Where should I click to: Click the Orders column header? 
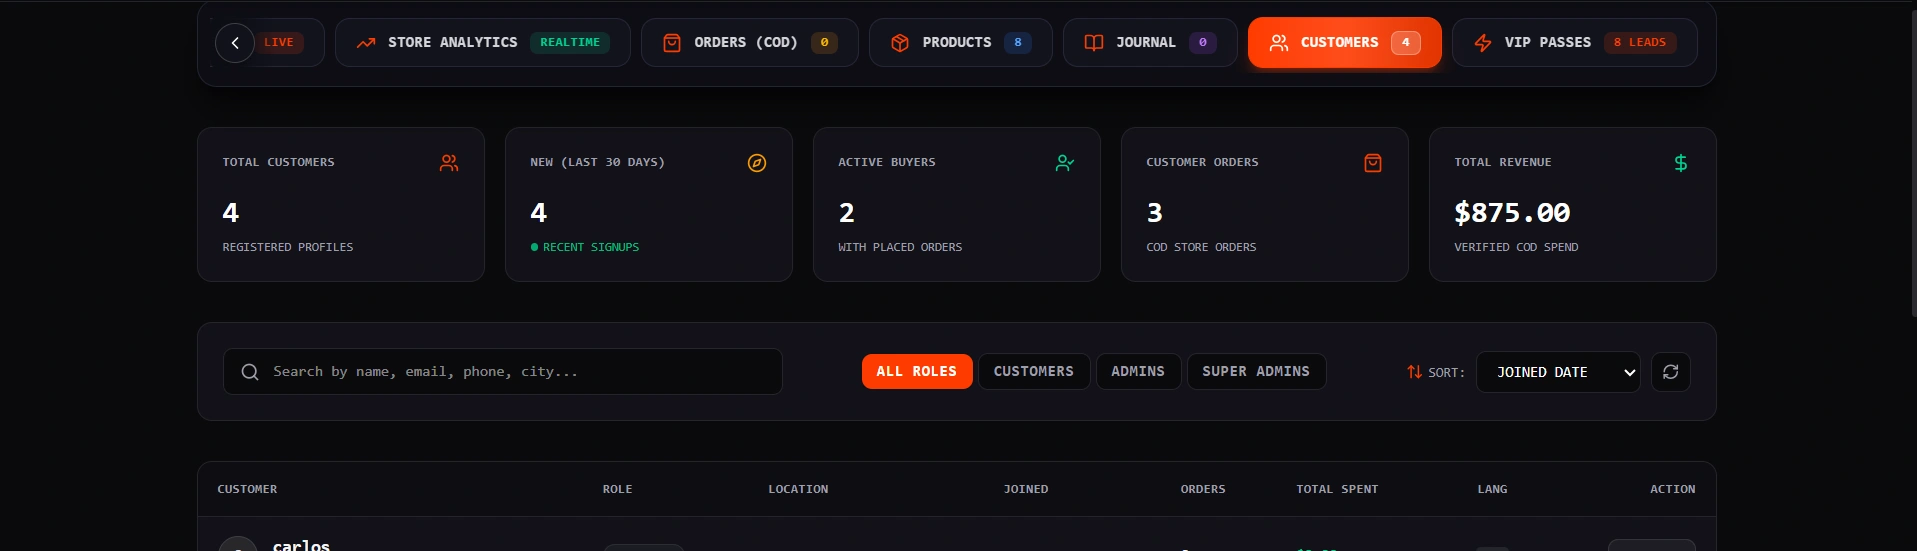coord(1203,489)
